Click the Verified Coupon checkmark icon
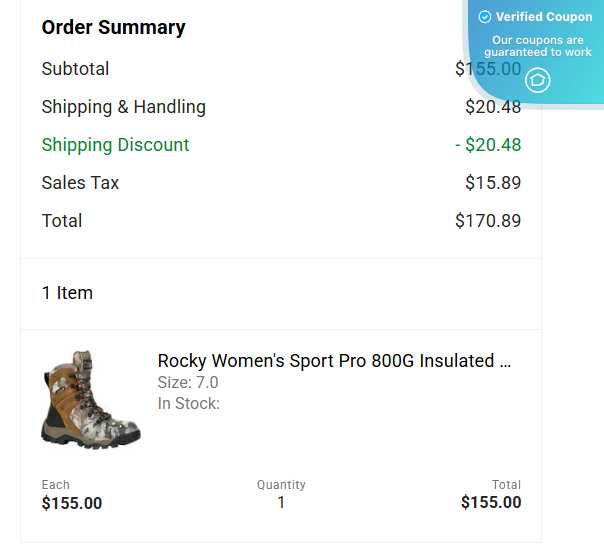The image size is (604, 557). tap(485, 17)
